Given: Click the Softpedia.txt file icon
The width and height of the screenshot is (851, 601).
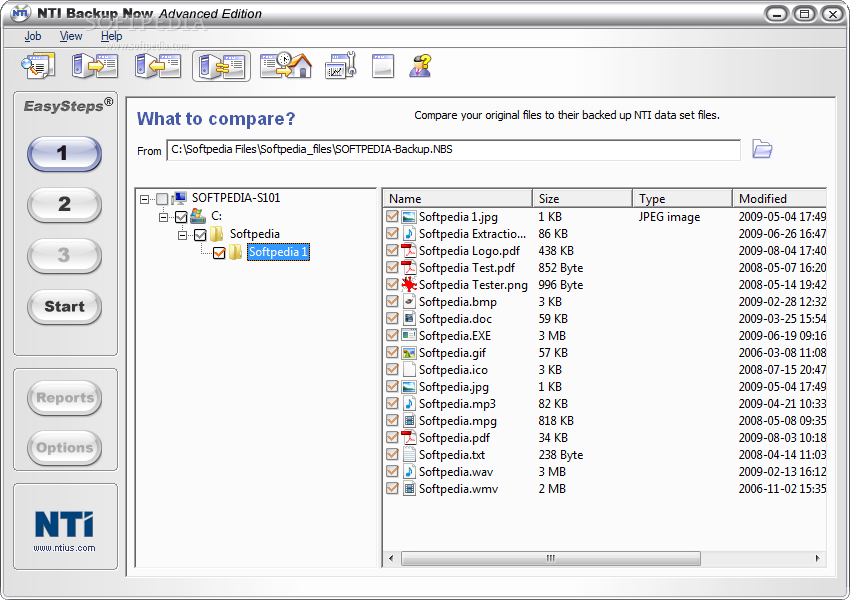Looking at the screenshot, I should tap(409, 454).
